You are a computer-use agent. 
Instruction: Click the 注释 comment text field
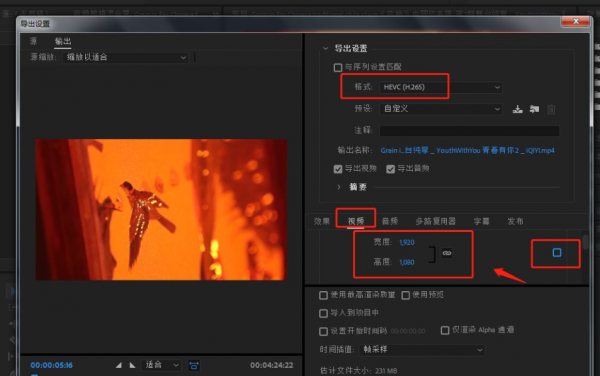469,131
